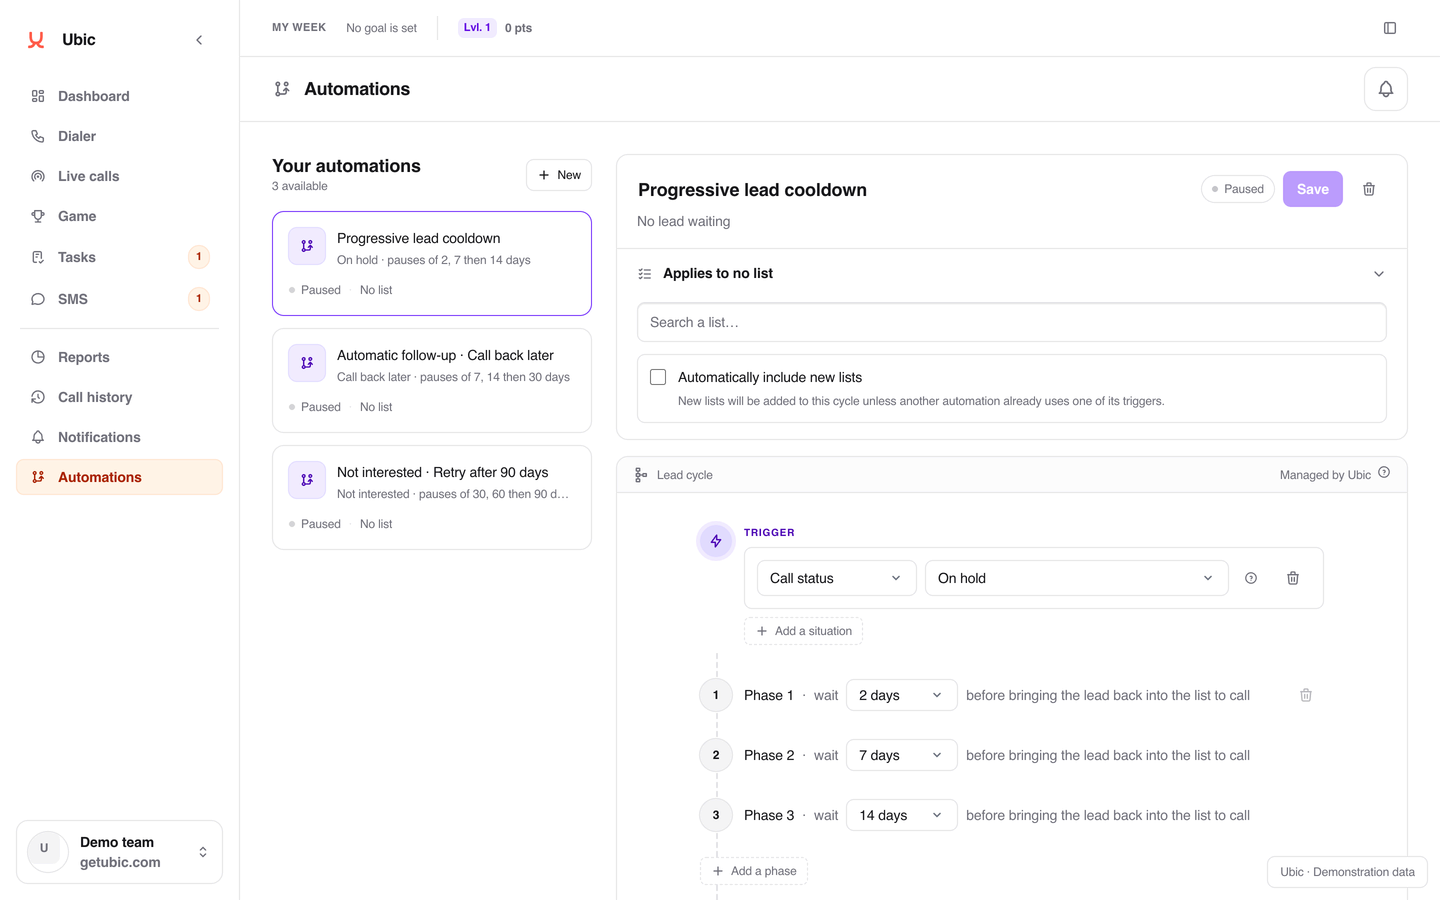Open the Dialer page
The height and width of the screenshot is (900, 1440).
[119, 136]
